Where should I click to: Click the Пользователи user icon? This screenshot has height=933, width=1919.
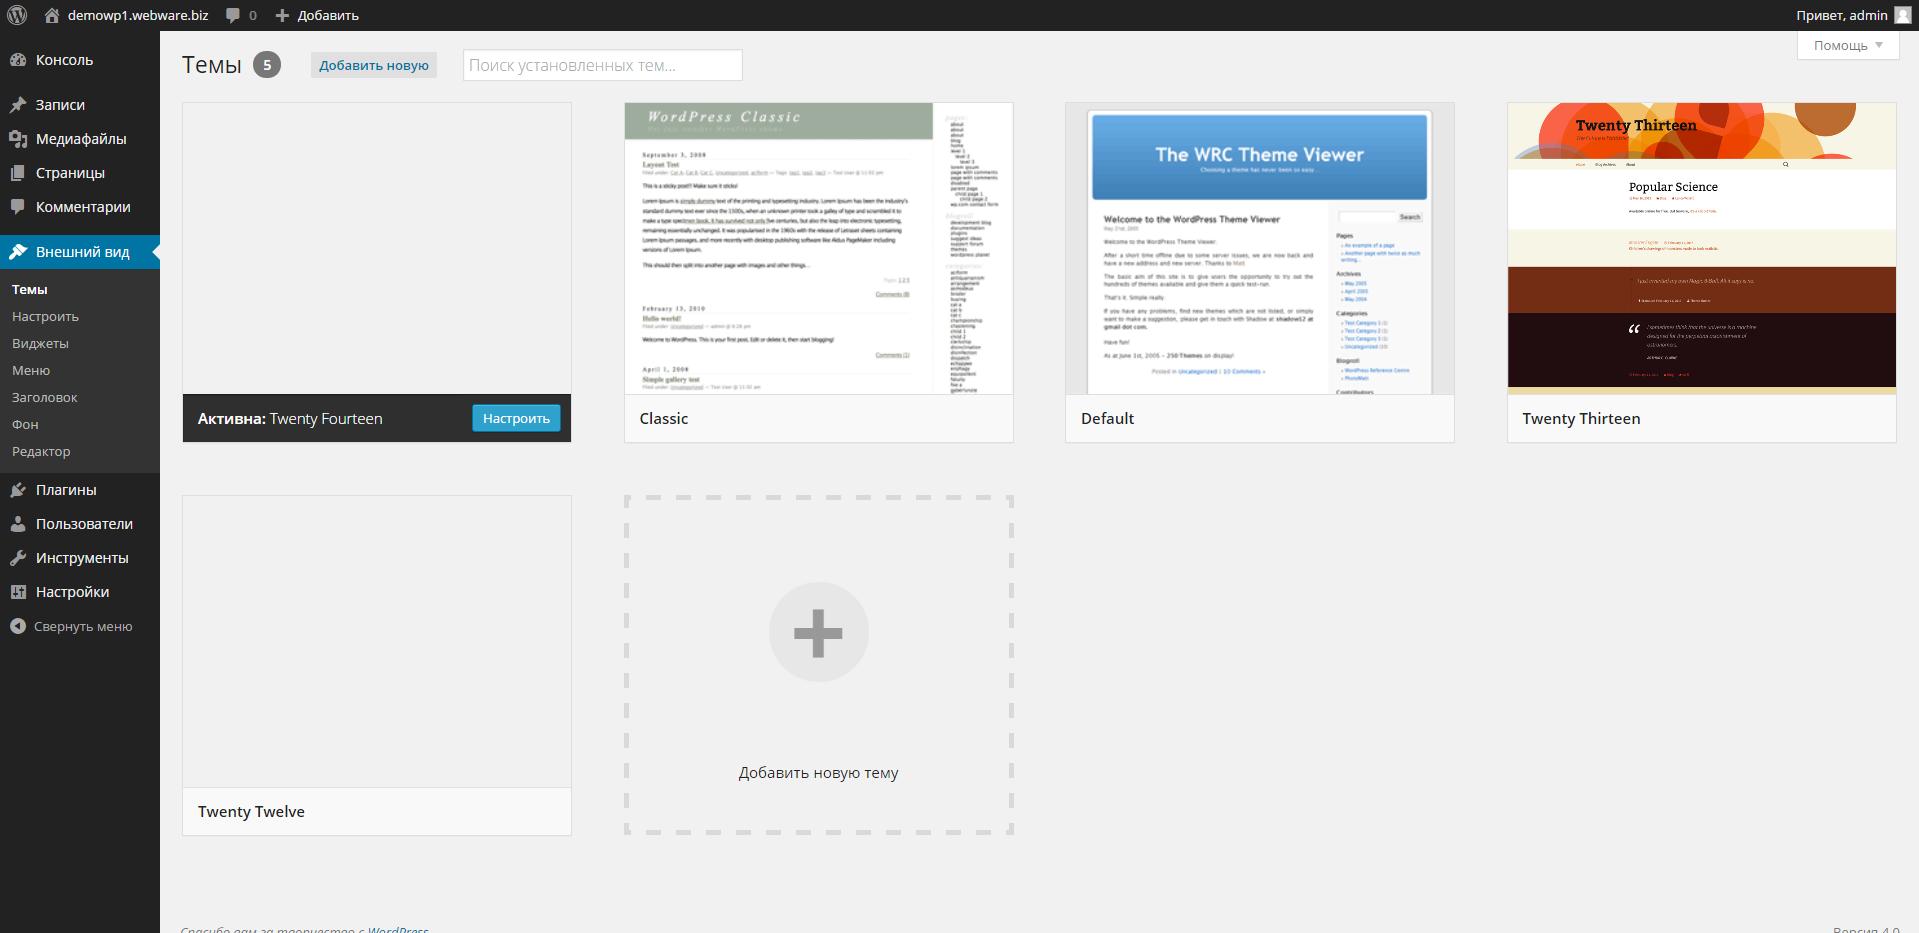pos(18,524)
